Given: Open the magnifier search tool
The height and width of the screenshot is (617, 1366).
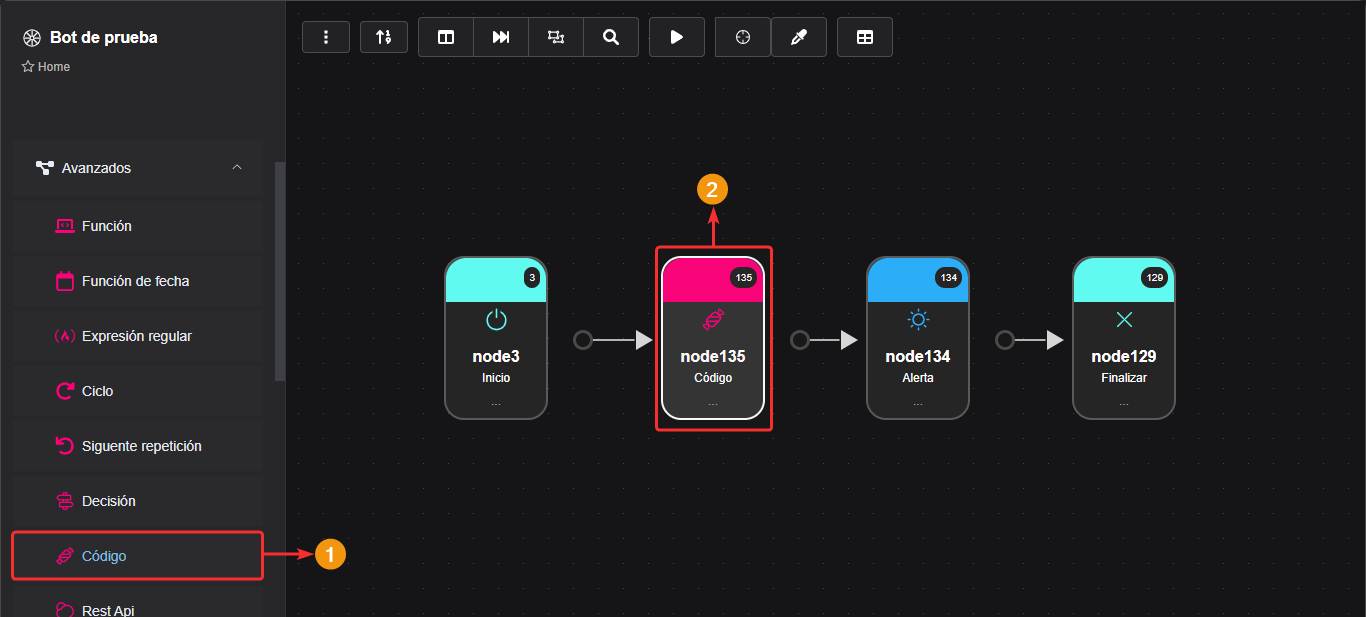Looking at the screenshot, I should pyautogui.click(x=611, y=37).
